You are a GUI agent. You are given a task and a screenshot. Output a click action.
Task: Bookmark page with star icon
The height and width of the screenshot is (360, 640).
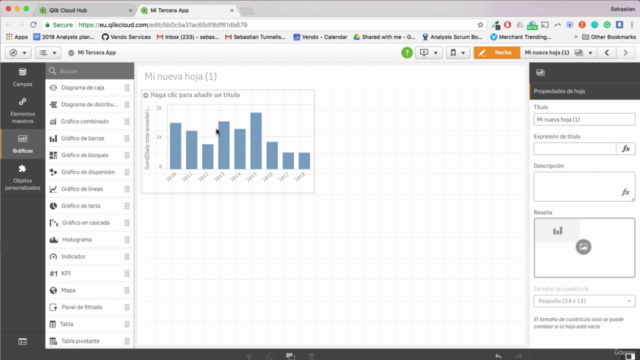click(480, 25)
